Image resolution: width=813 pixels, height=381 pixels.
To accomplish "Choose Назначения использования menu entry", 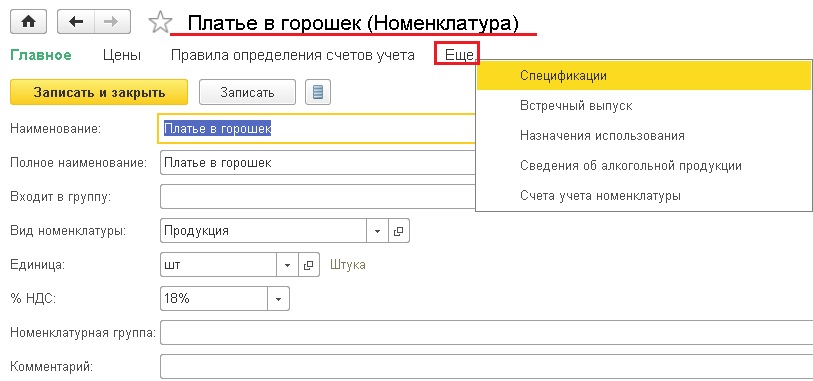I will pos(644,136).
